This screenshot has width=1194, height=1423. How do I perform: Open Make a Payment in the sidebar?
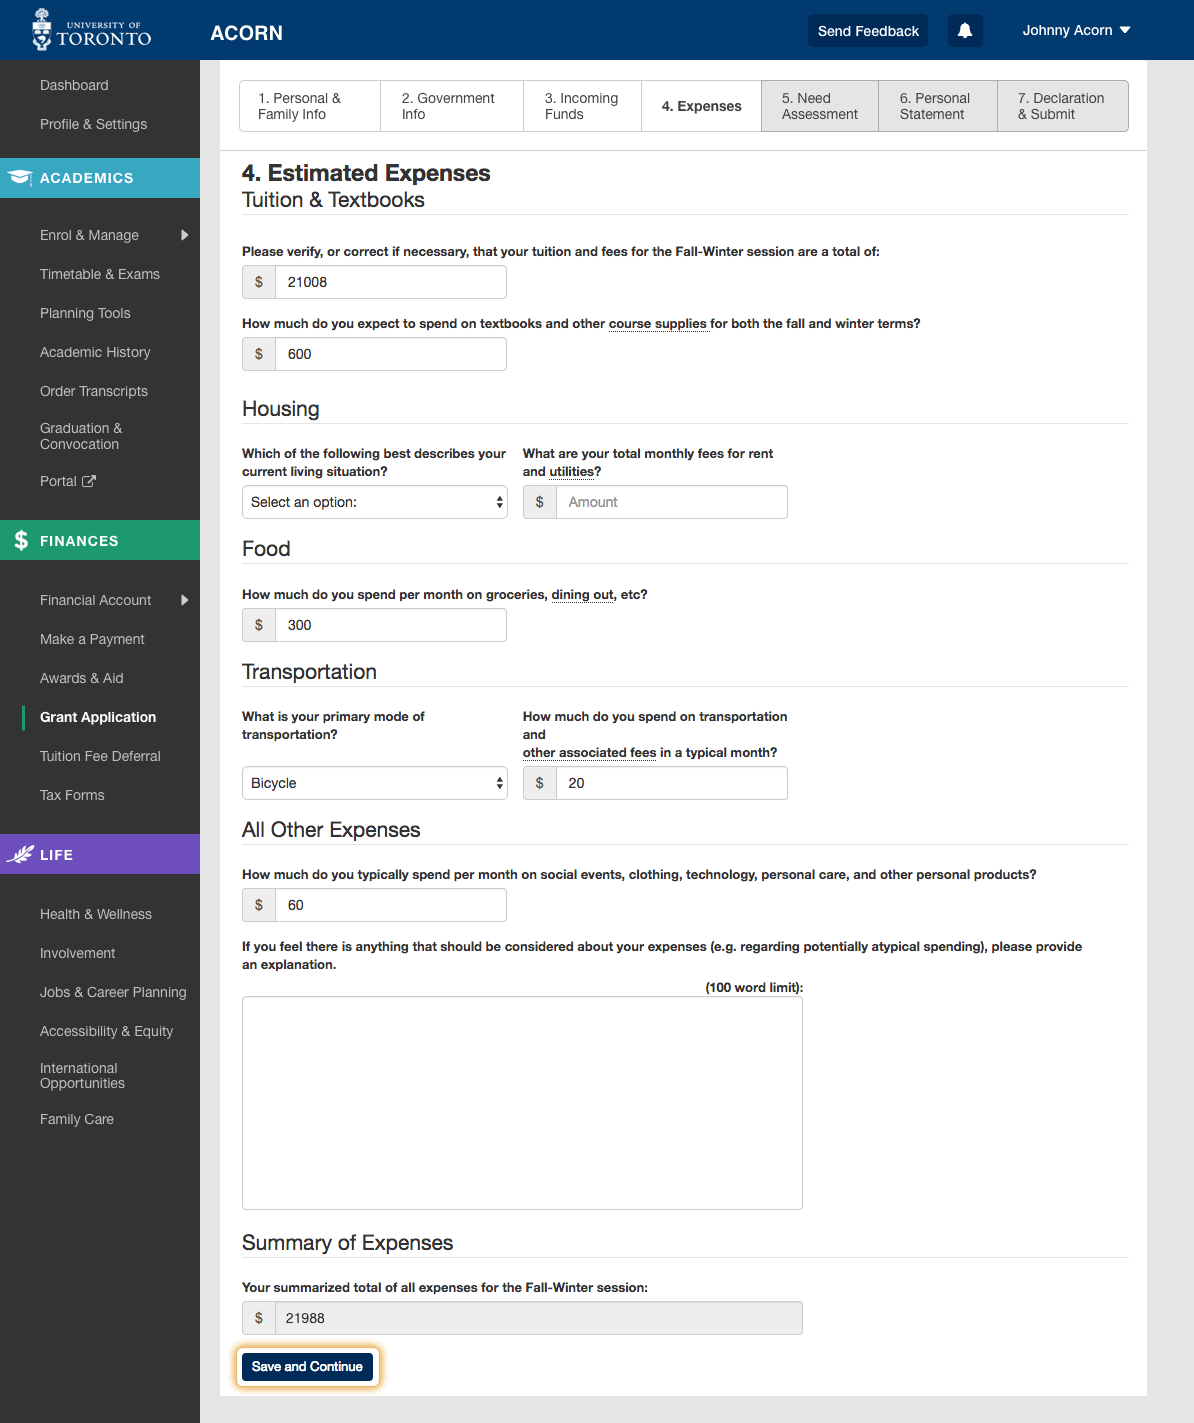click(x=92, y=639)
